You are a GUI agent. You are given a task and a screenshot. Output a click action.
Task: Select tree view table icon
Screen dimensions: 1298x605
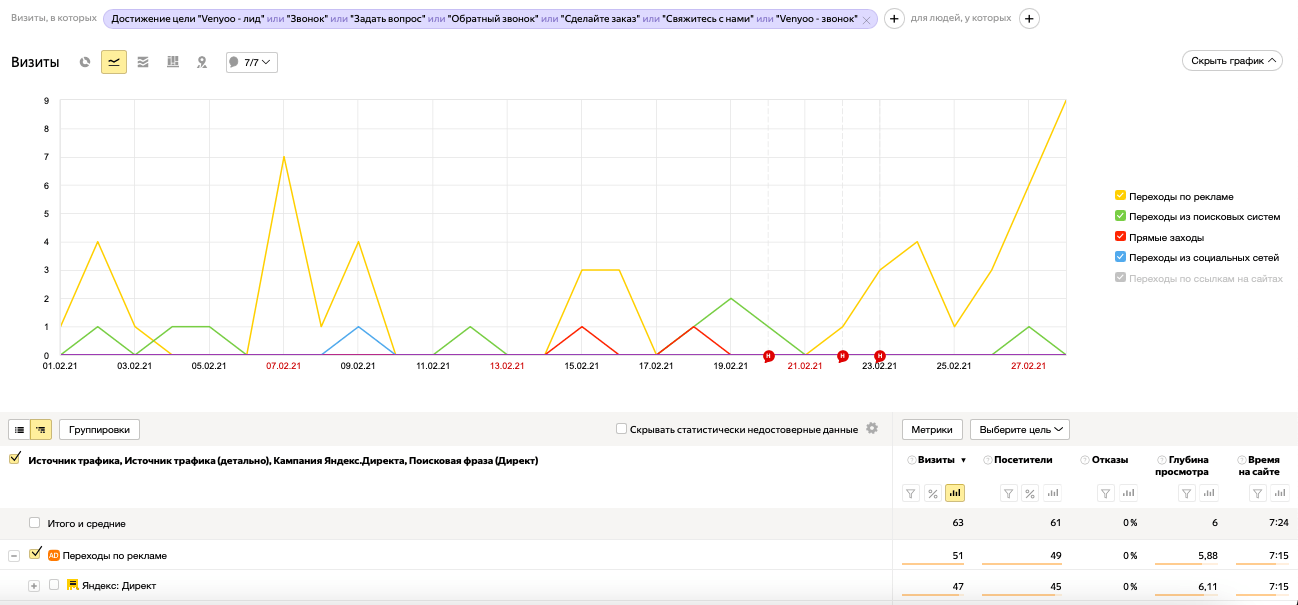(41, 429)
